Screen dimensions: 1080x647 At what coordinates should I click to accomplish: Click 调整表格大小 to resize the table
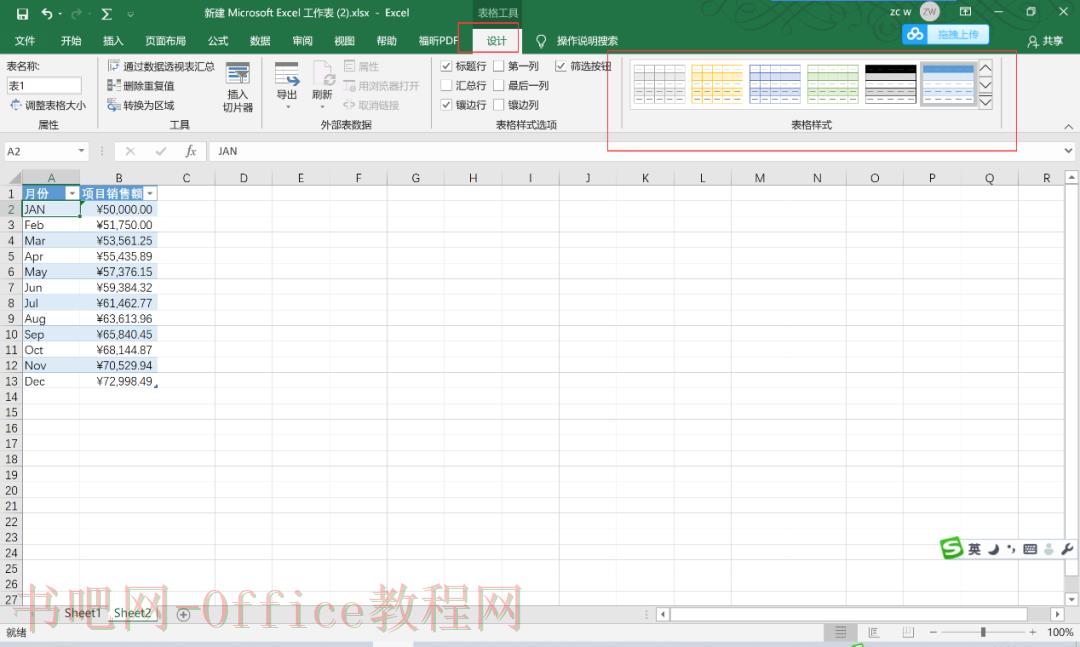pyautogui.click(x=48, y=105)
